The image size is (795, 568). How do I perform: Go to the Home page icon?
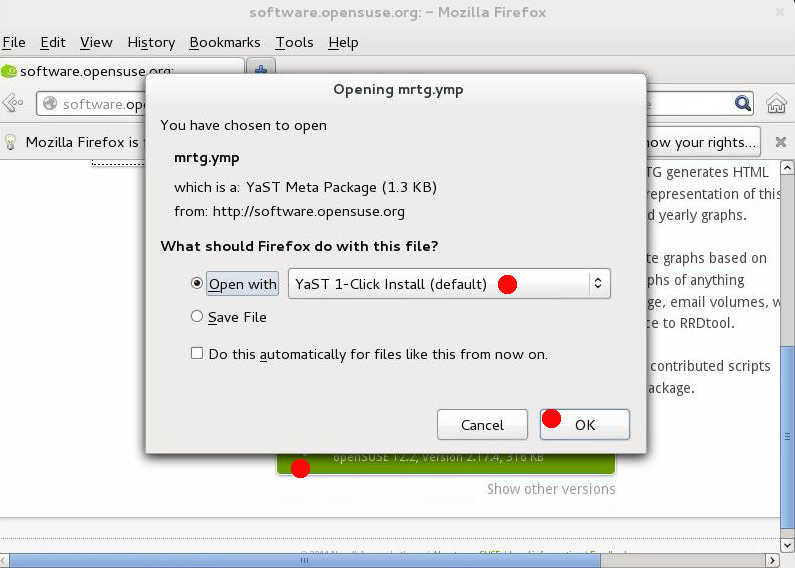tap(776, 103)
